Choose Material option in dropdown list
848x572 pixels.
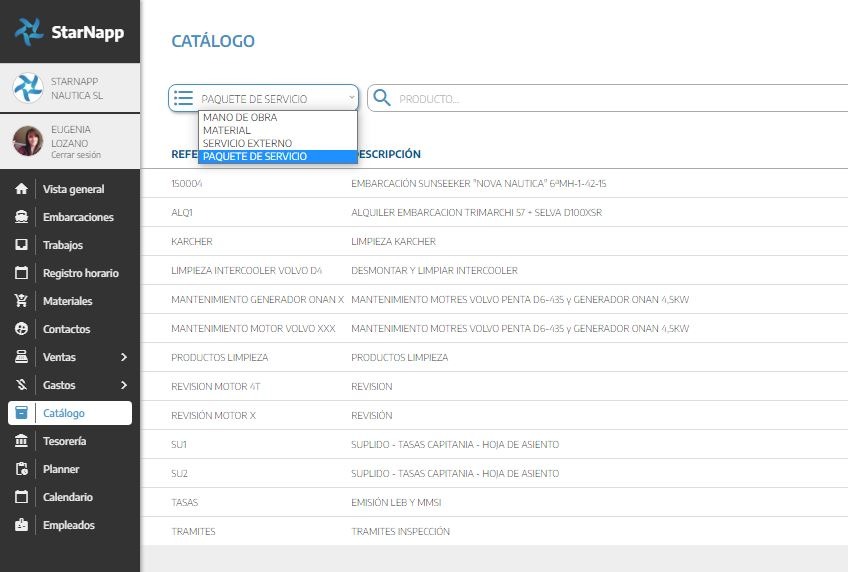(227, 131)
